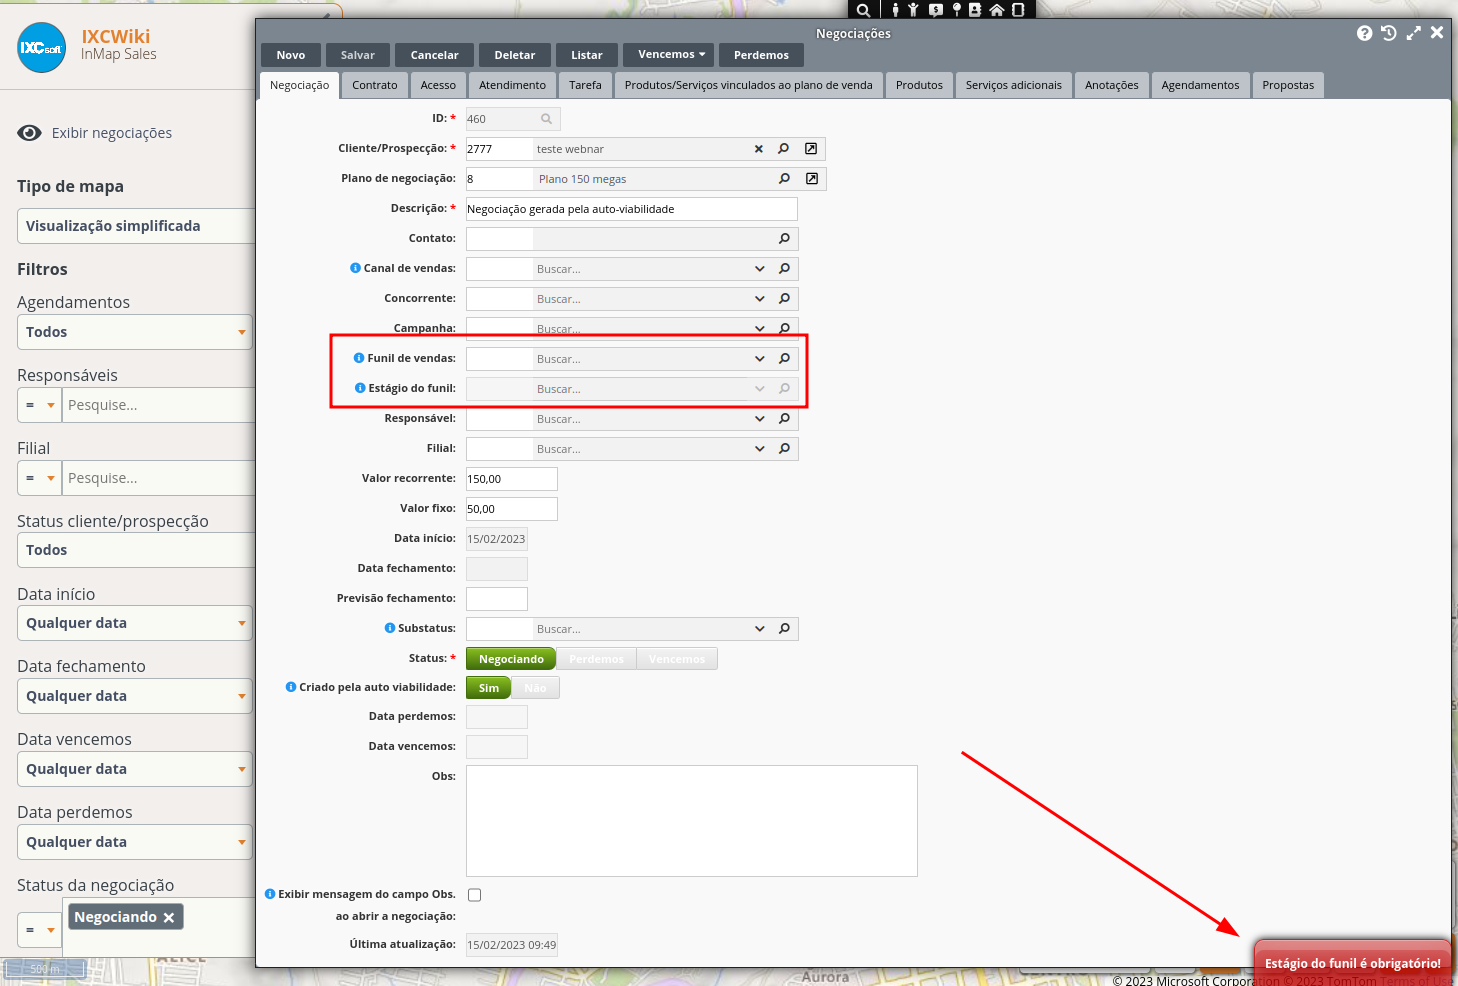The height and width of the screenshot is (986, 1458).
Task: Expand the Substatus dropdown arrow
Action: coord(760,629)
